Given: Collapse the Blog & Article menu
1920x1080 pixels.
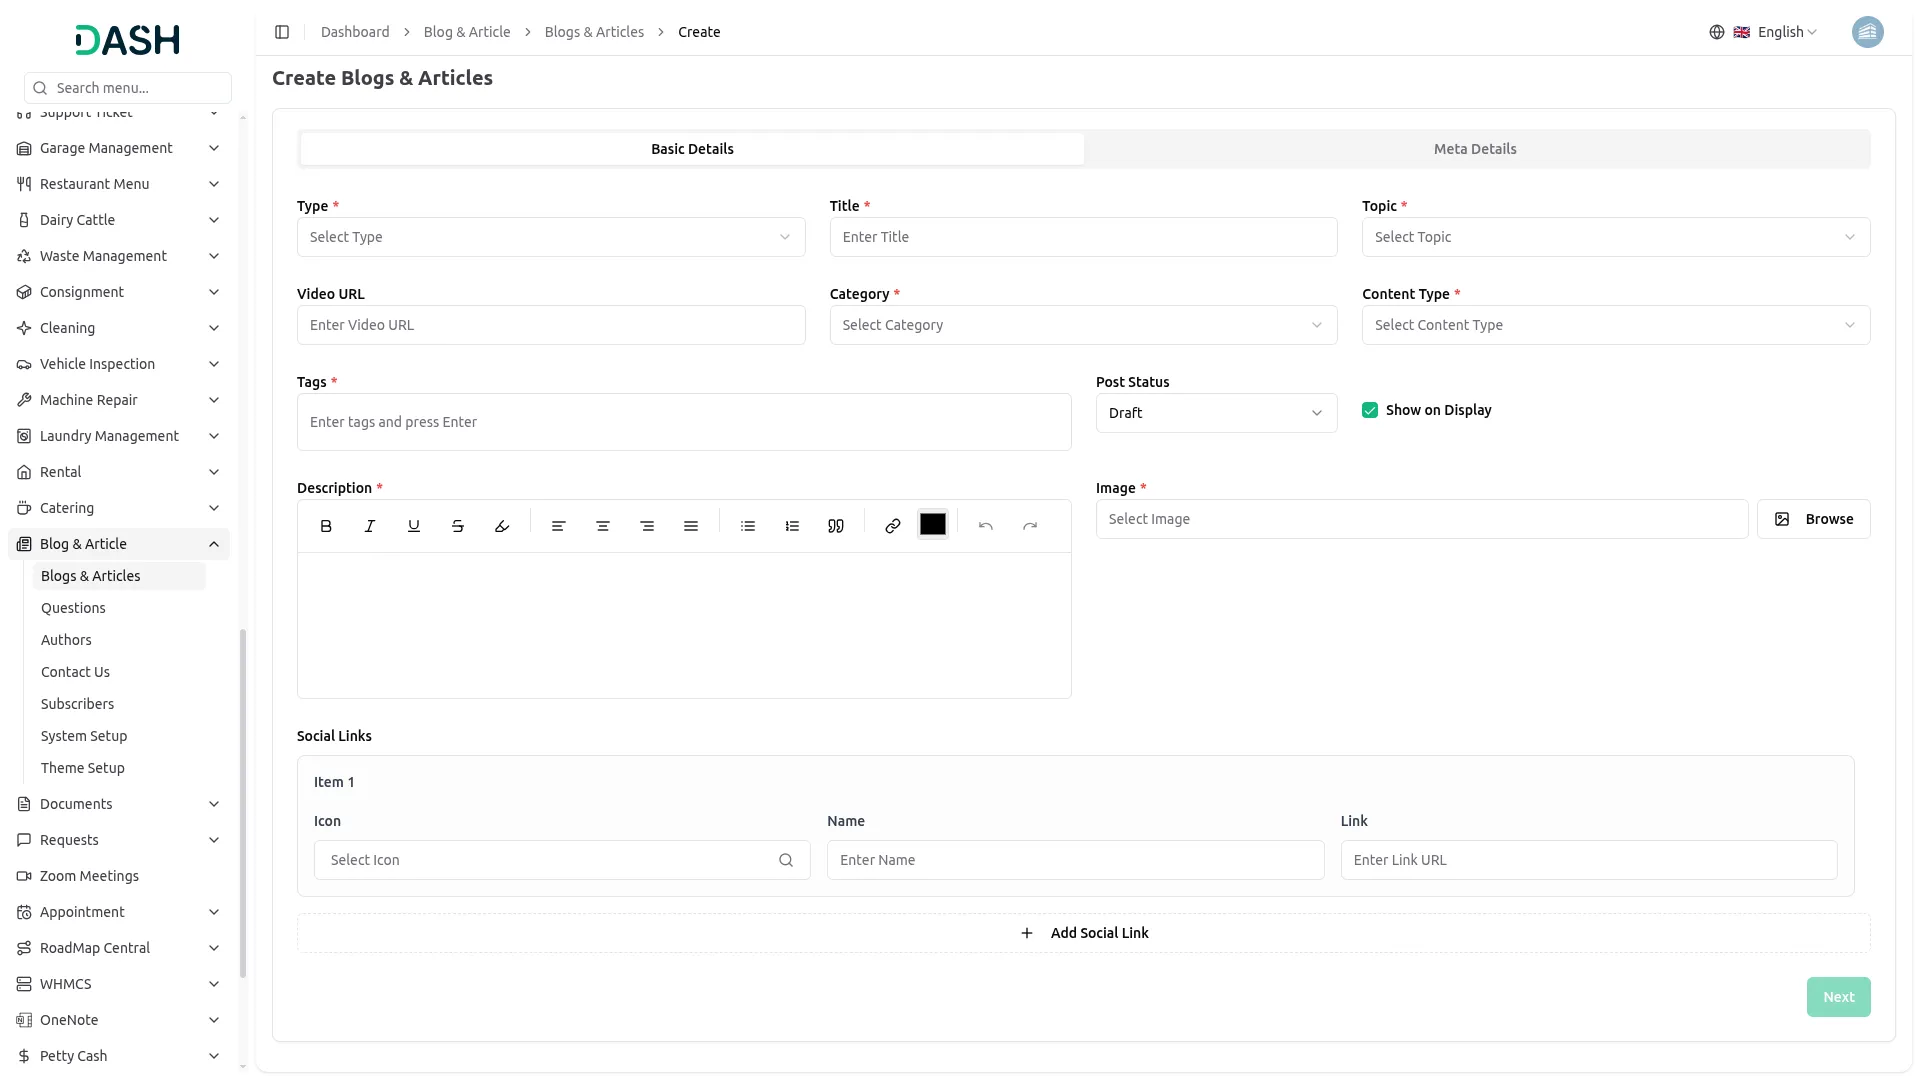Looking at the screenshot, I should (119, 544).
